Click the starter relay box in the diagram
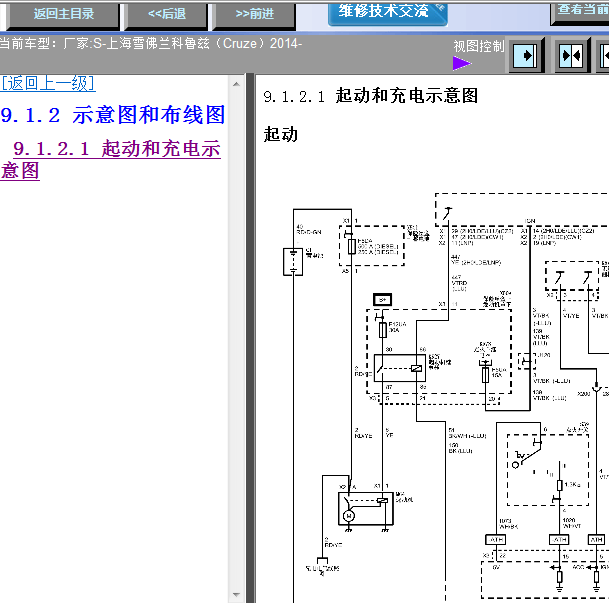Image resolution: width=609 pixels, height=603 pixels. pyautogui.click(x=400, y=368)
